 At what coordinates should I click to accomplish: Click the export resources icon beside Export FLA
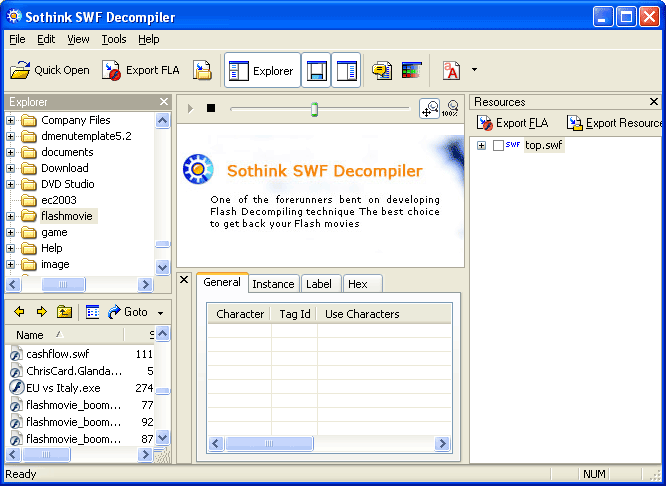202,70
